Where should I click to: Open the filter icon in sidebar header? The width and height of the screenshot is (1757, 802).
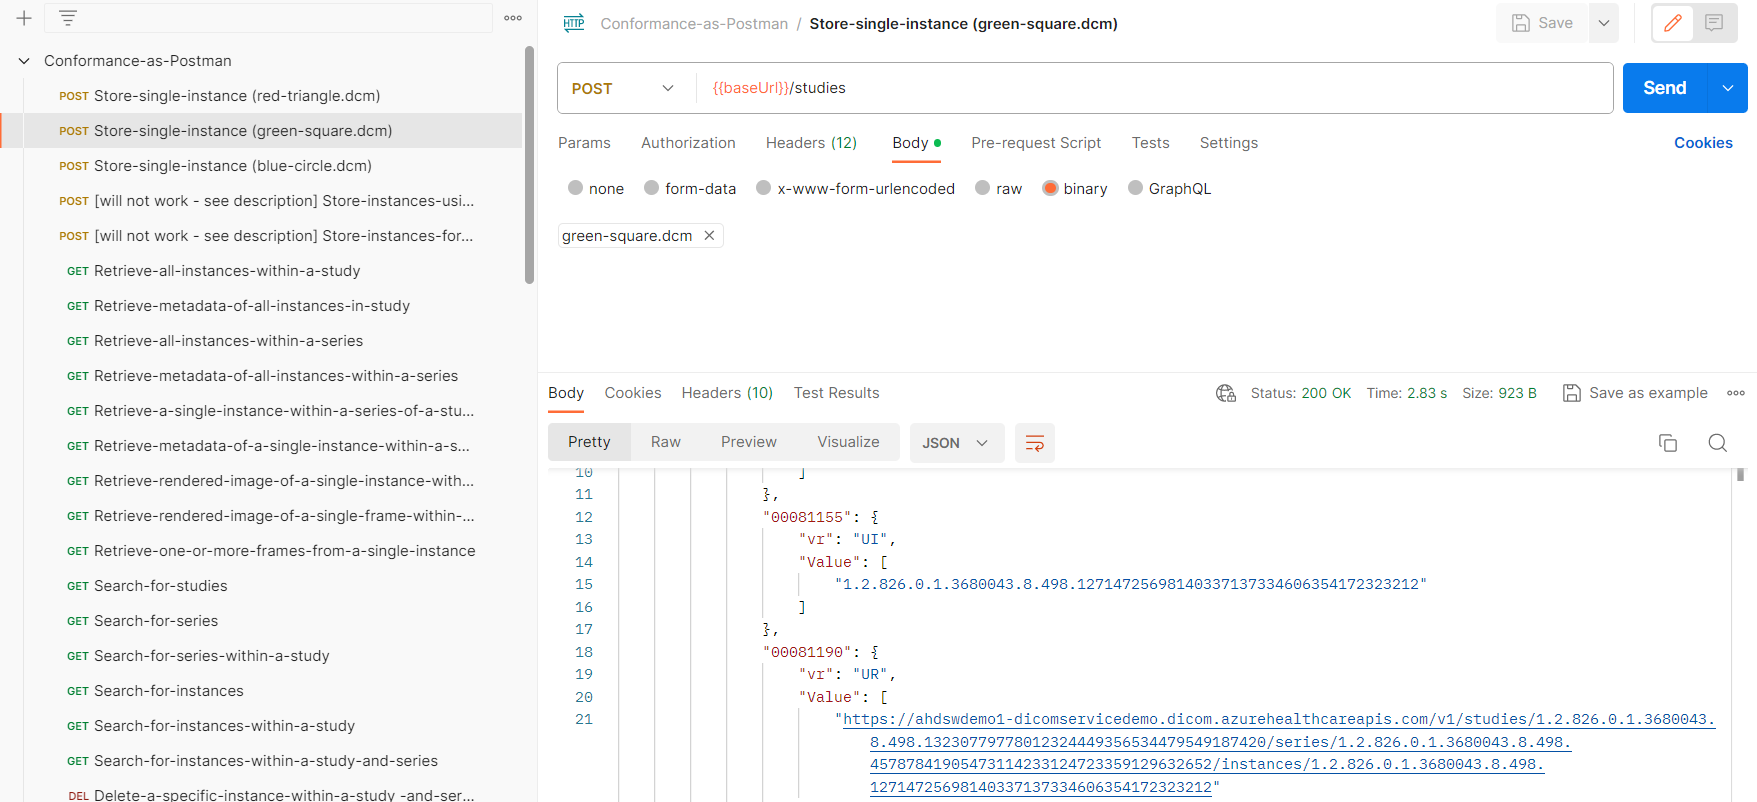click(x=68, y=18)
